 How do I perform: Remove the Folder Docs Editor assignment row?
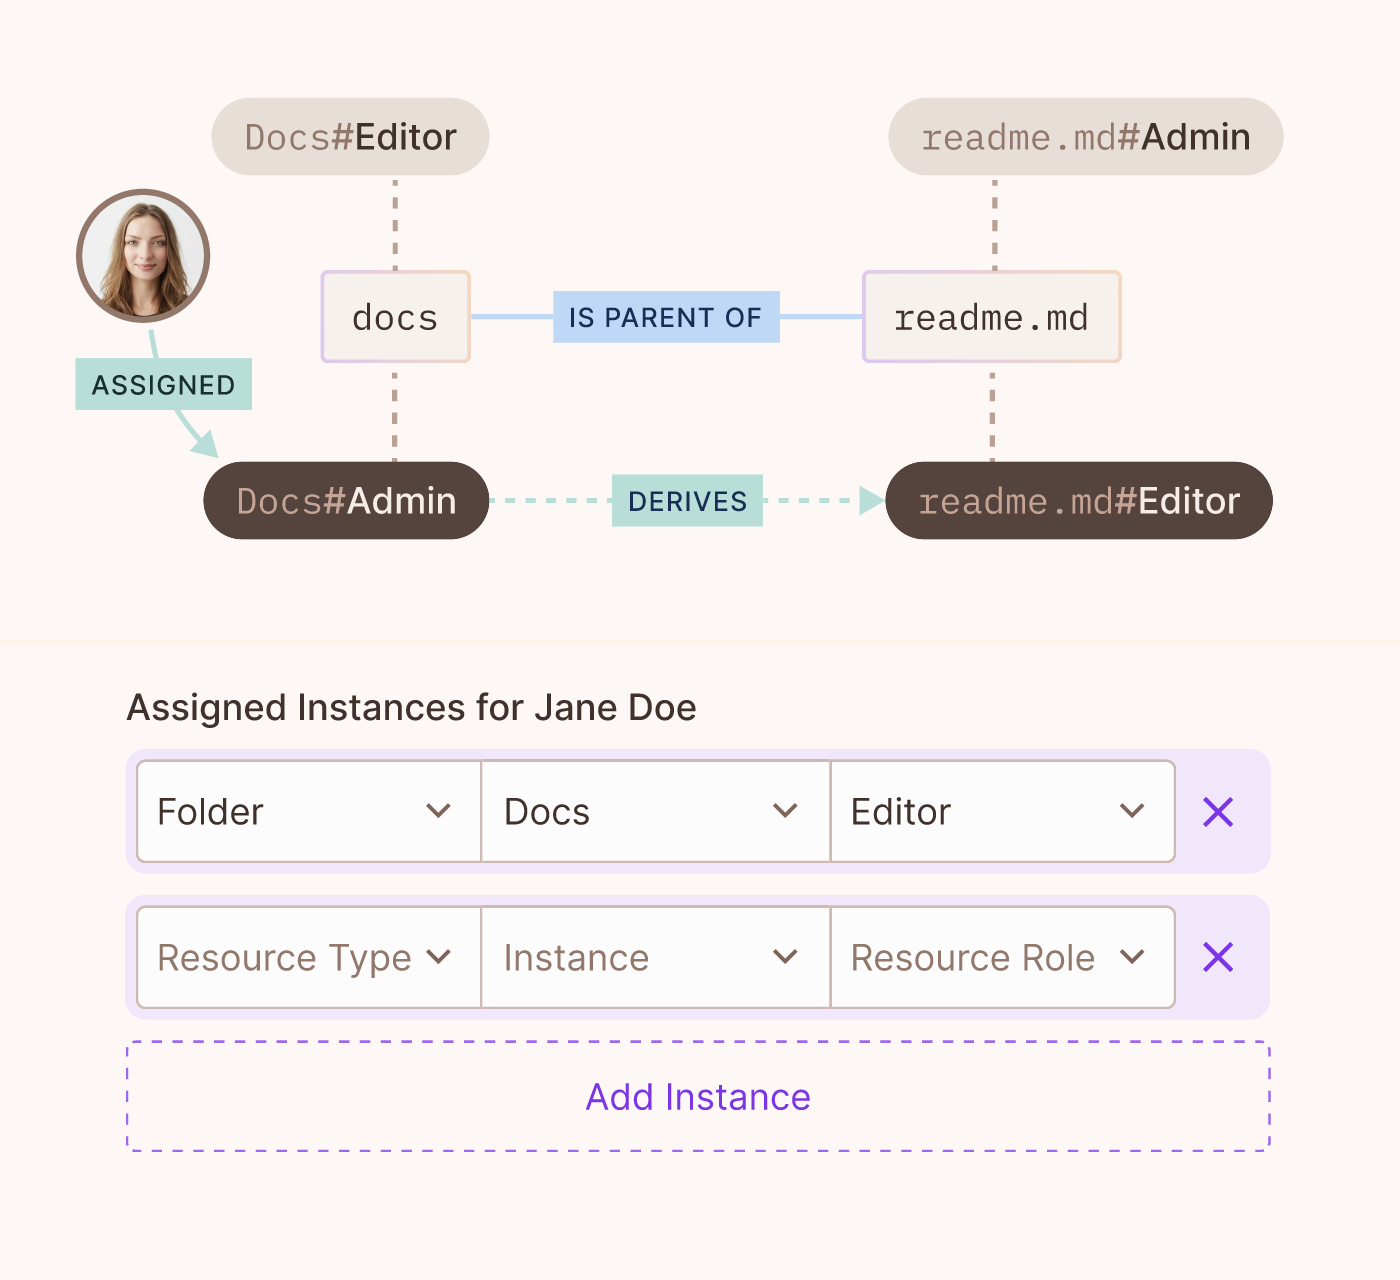[1217, 811]
